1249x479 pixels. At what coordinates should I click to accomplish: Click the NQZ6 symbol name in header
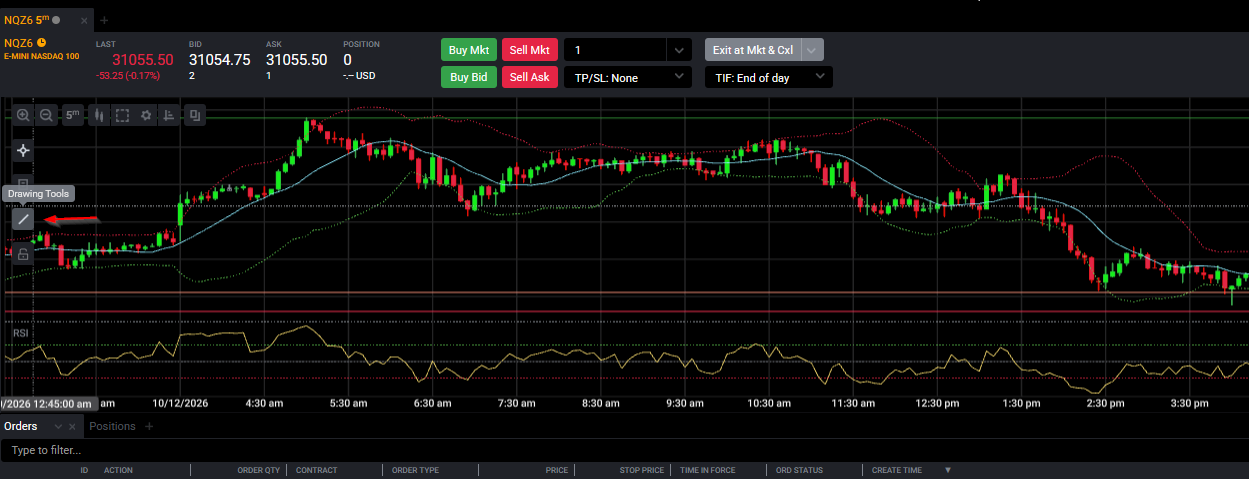pos(18,43)
